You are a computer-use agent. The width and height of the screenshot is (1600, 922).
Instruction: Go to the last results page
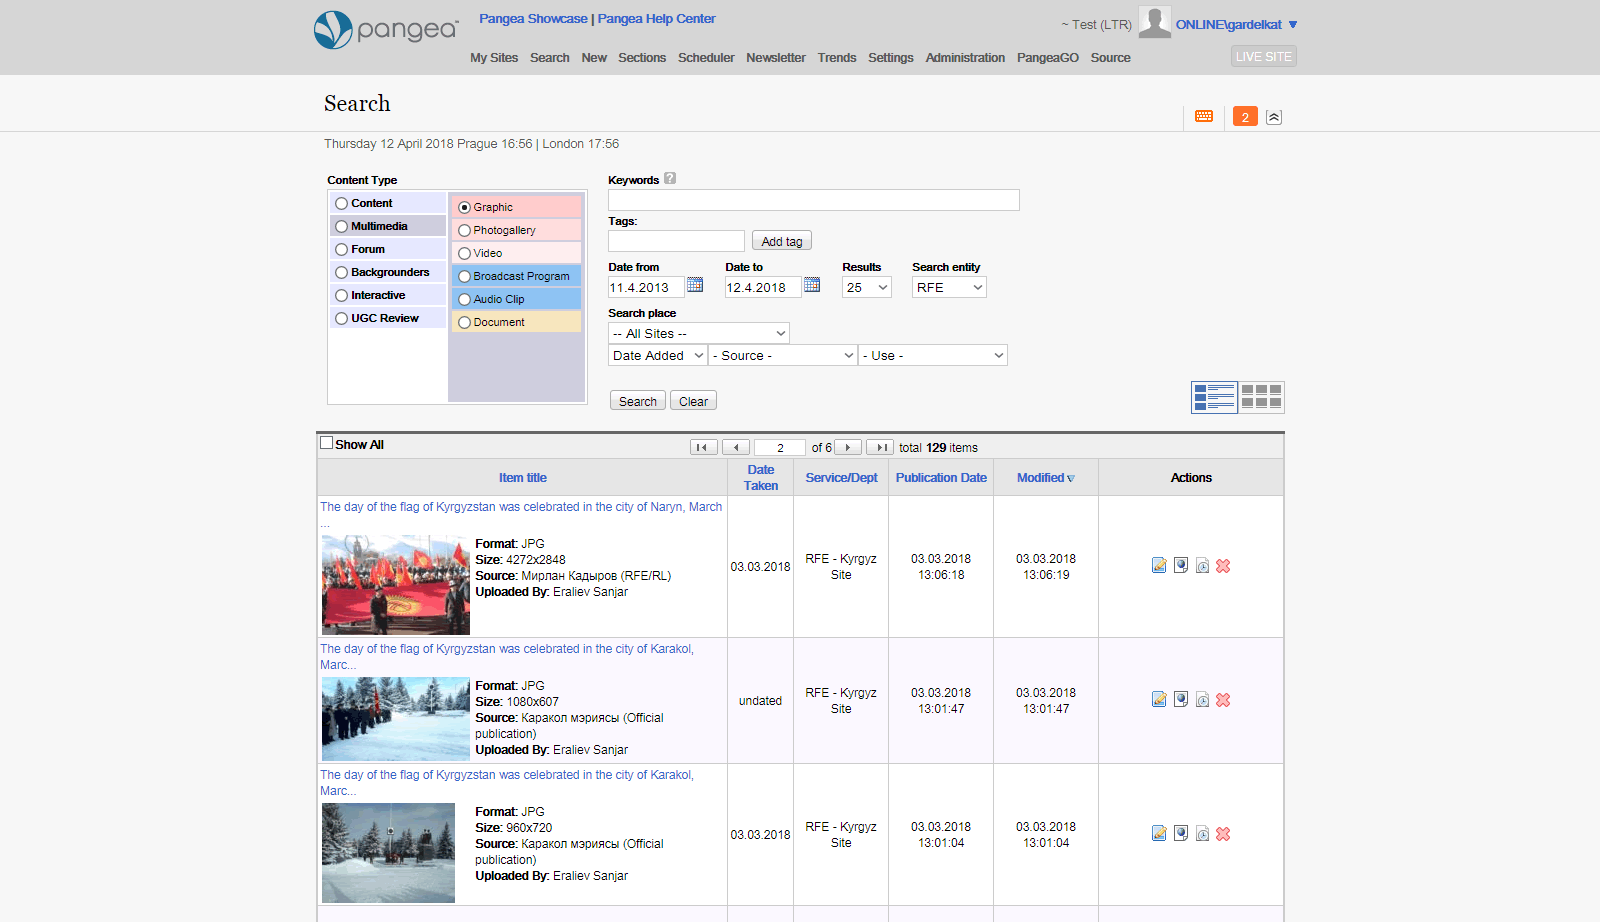coord(880,447)
